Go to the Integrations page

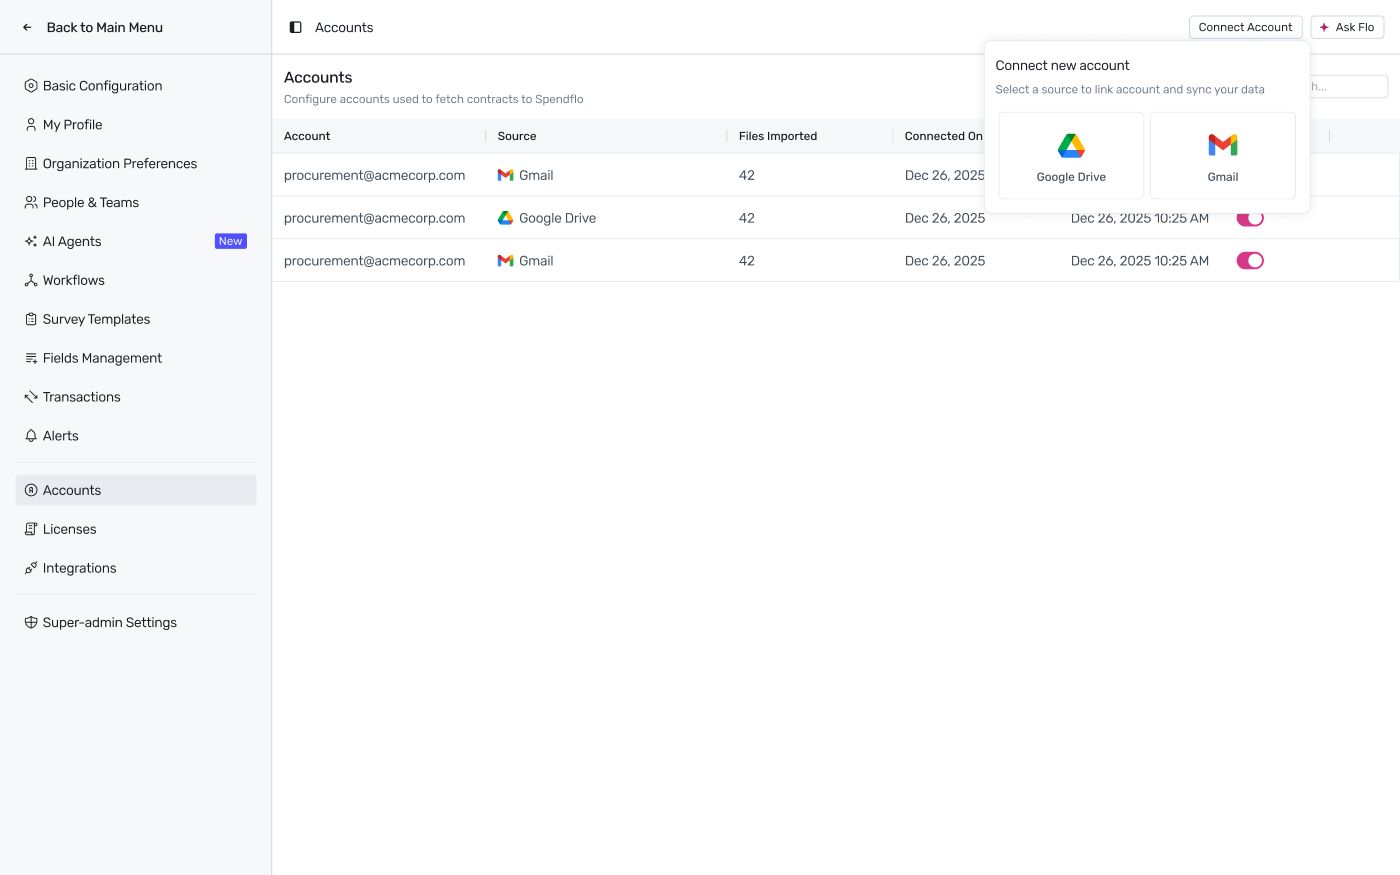point(136,569)
